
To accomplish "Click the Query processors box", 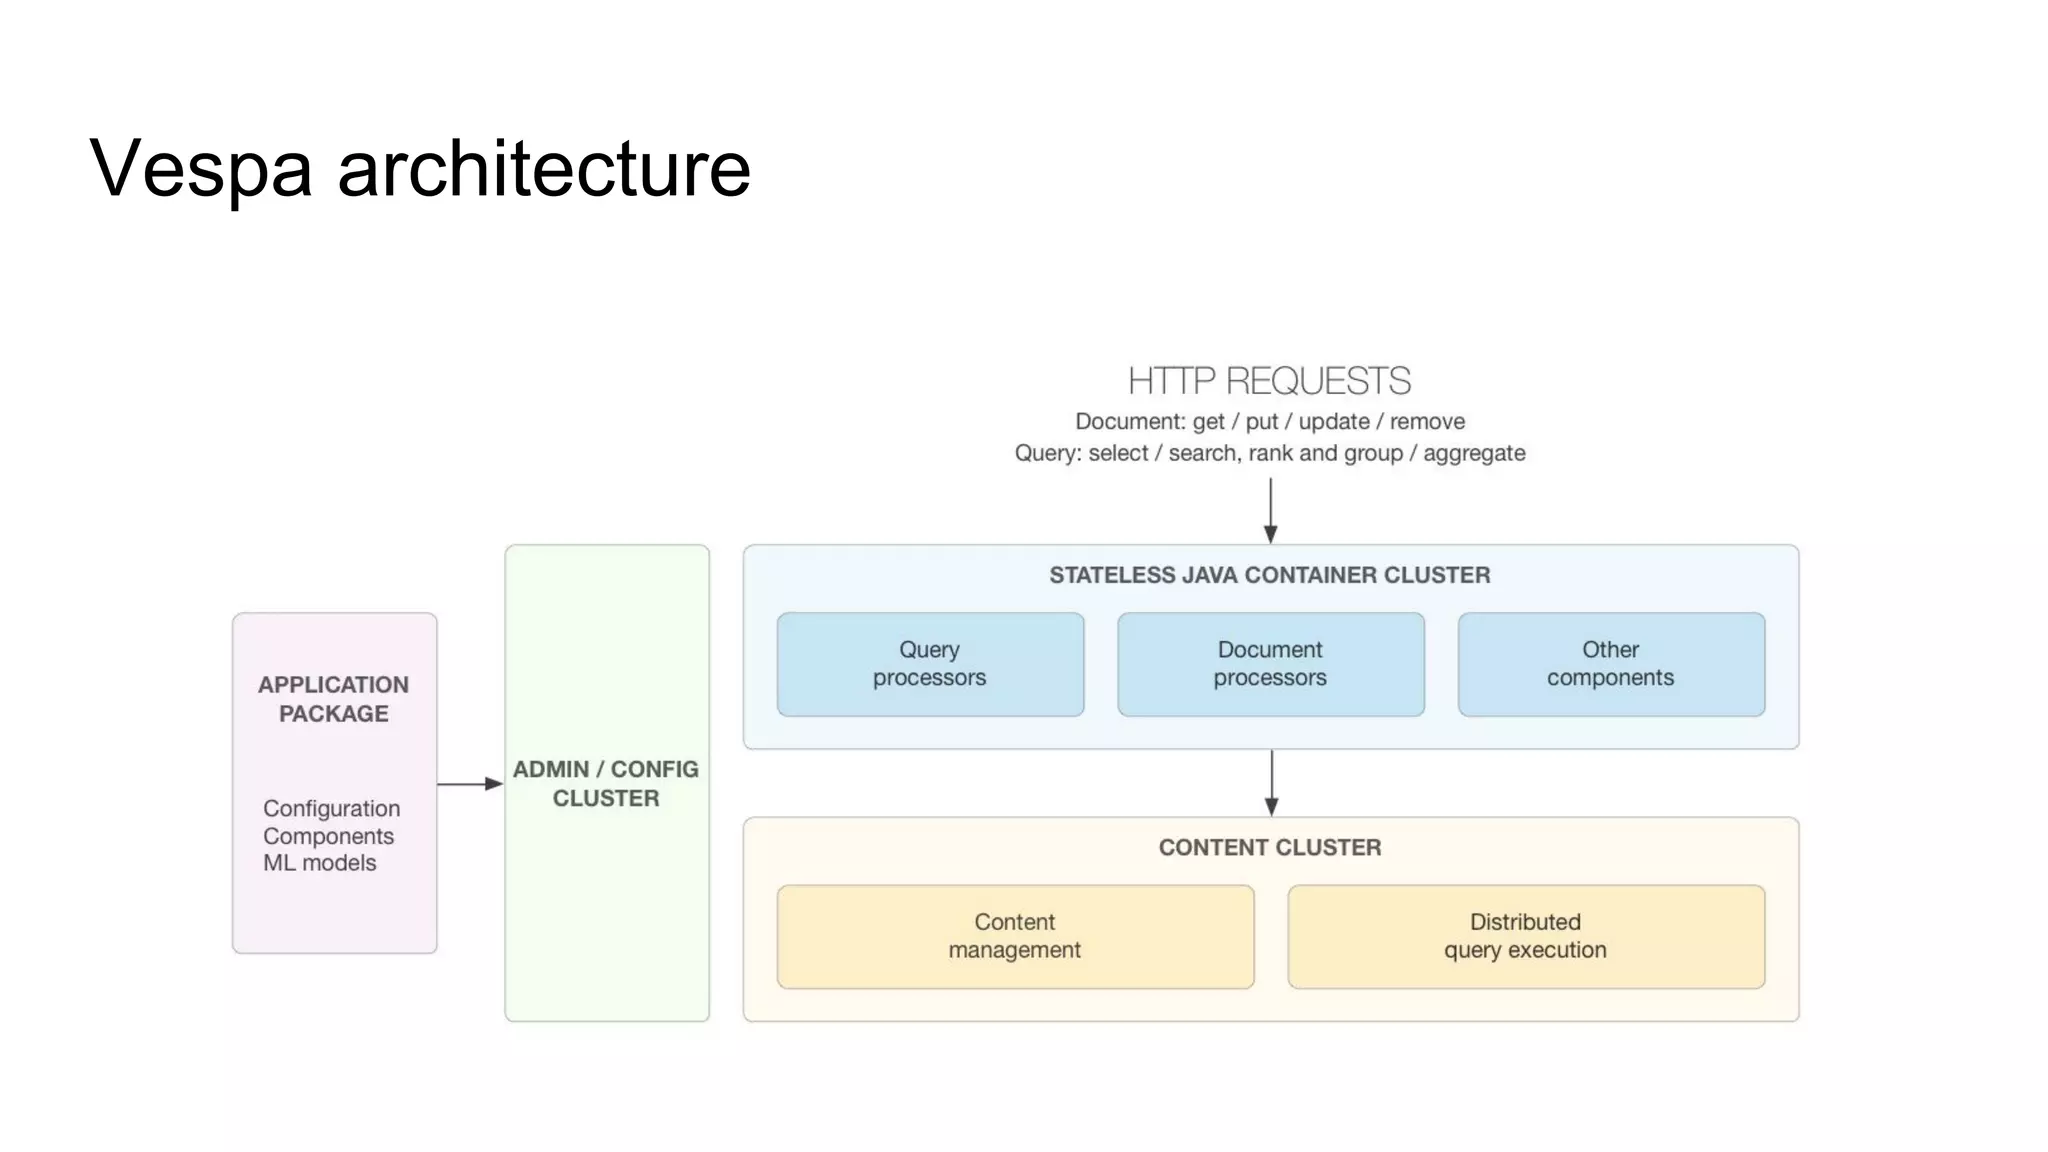I will coord(929,664).
